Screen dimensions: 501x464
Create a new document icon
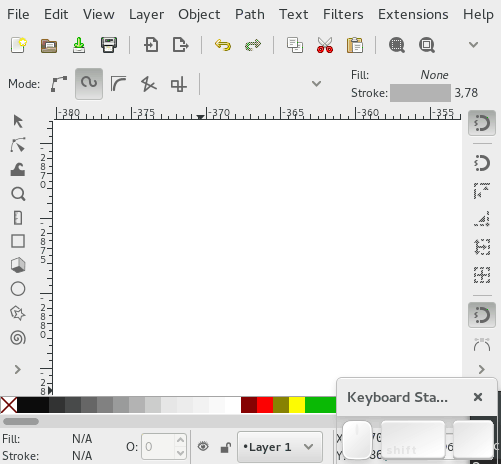(x=19, y=45)
